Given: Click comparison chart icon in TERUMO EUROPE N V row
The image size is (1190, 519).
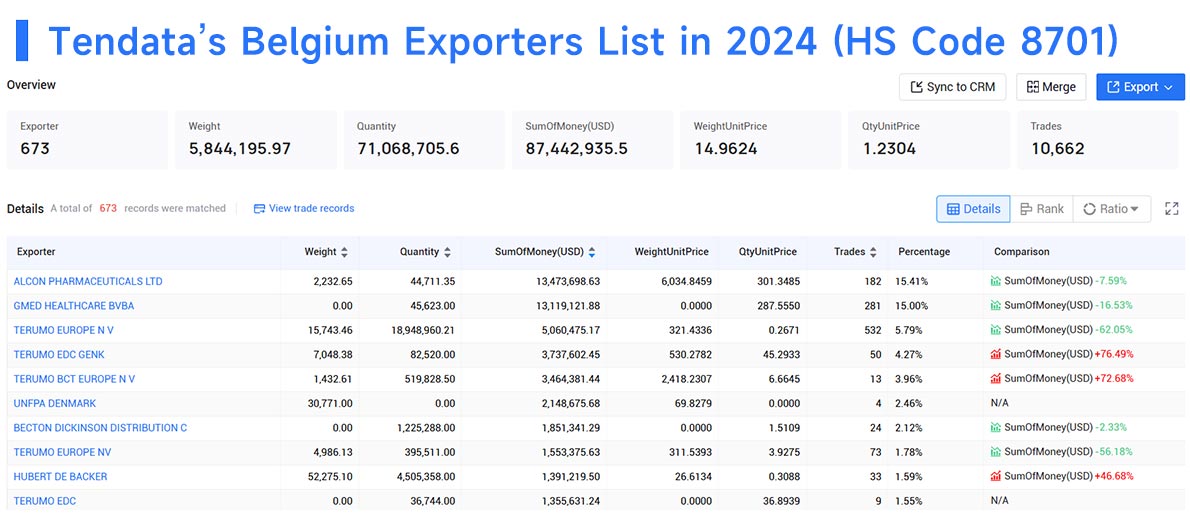Looking at the screenshot, I should (996, 330).
